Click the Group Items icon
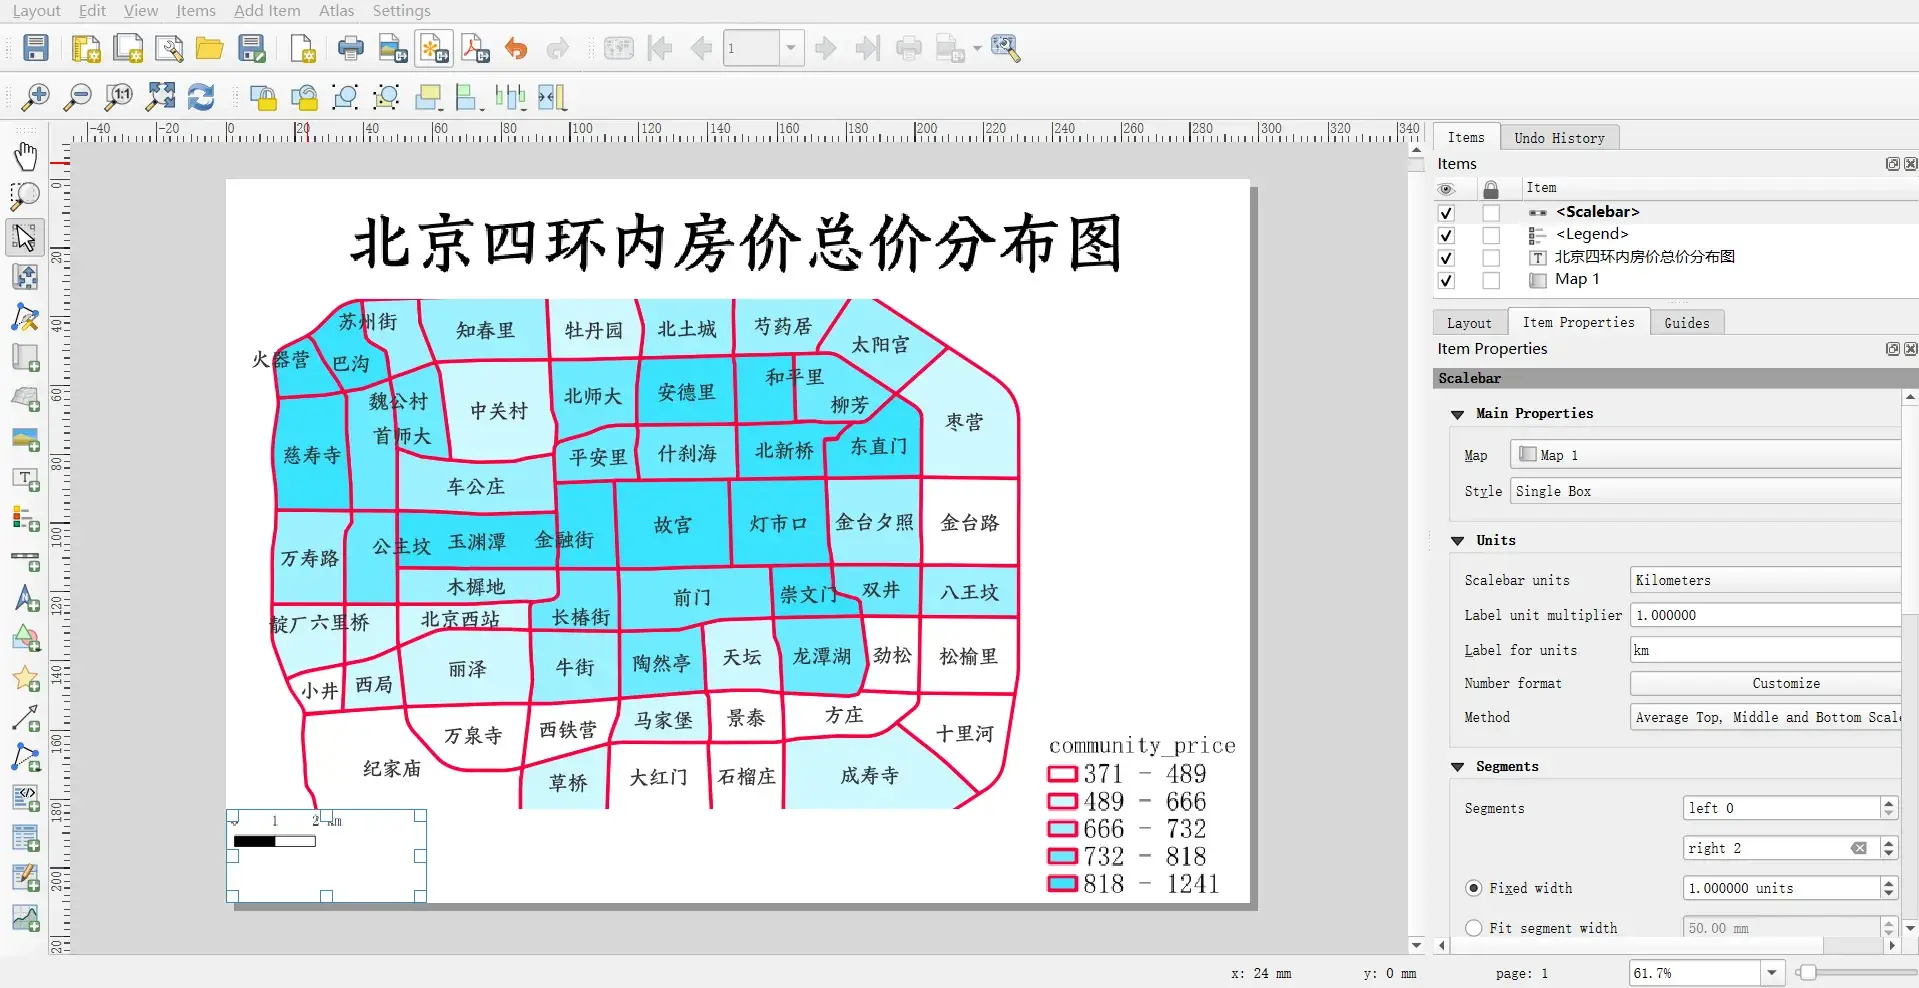1919x988 pixels. [x=345, y=97]
